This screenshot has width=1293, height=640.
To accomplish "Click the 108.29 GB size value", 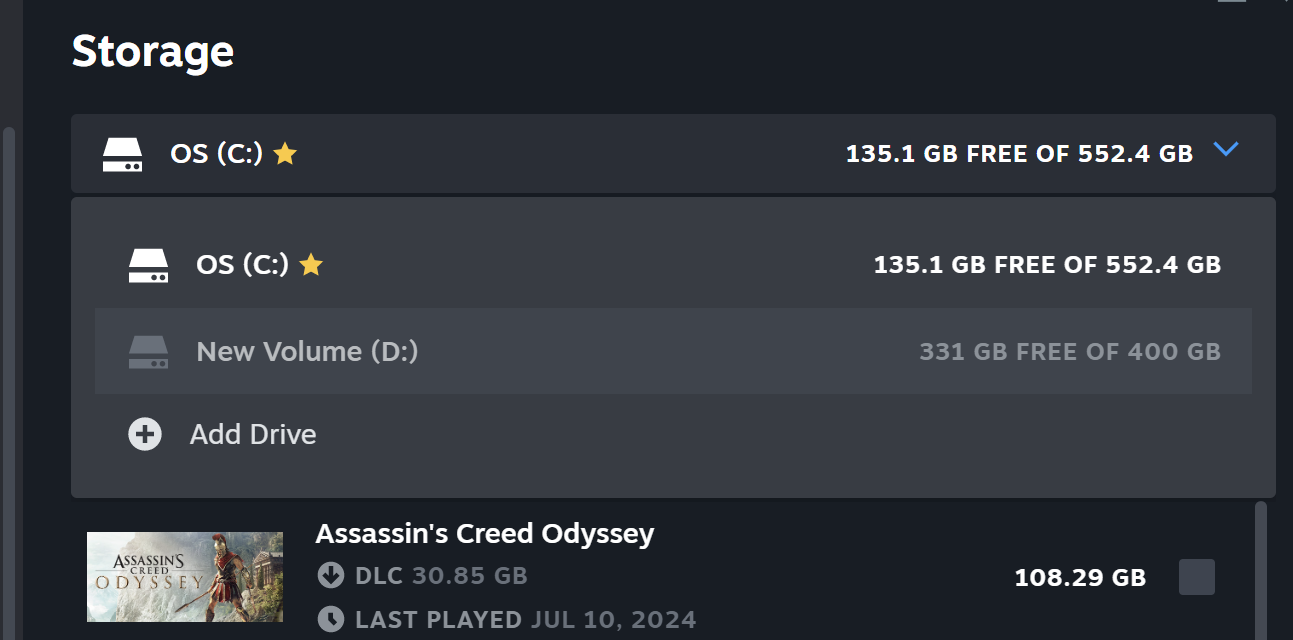I will tap(1080, 578).
